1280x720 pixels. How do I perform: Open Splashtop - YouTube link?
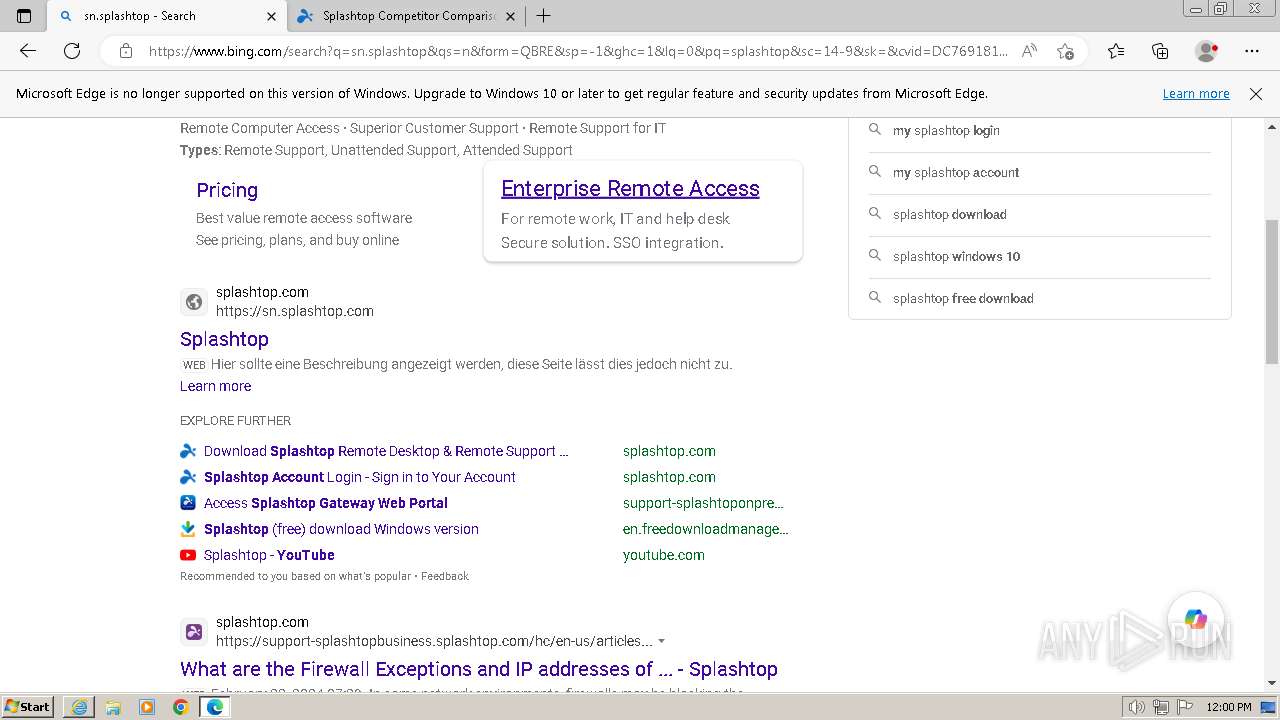(x=269, y=555)
